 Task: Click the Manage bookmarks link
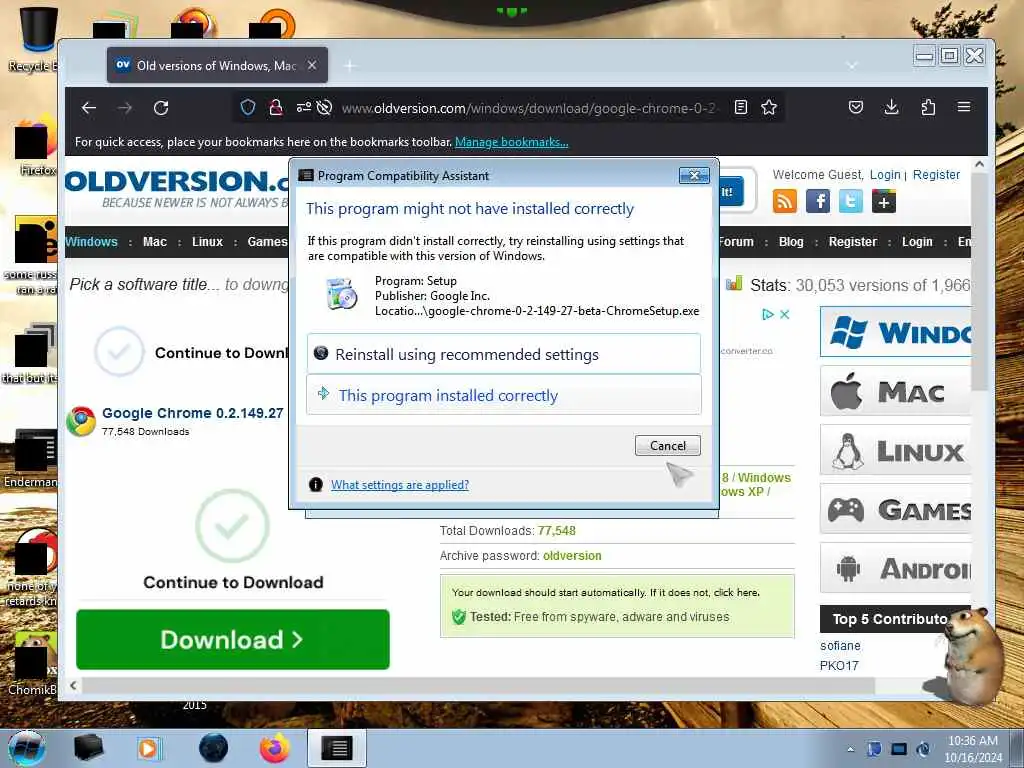[x=511, y=142]
